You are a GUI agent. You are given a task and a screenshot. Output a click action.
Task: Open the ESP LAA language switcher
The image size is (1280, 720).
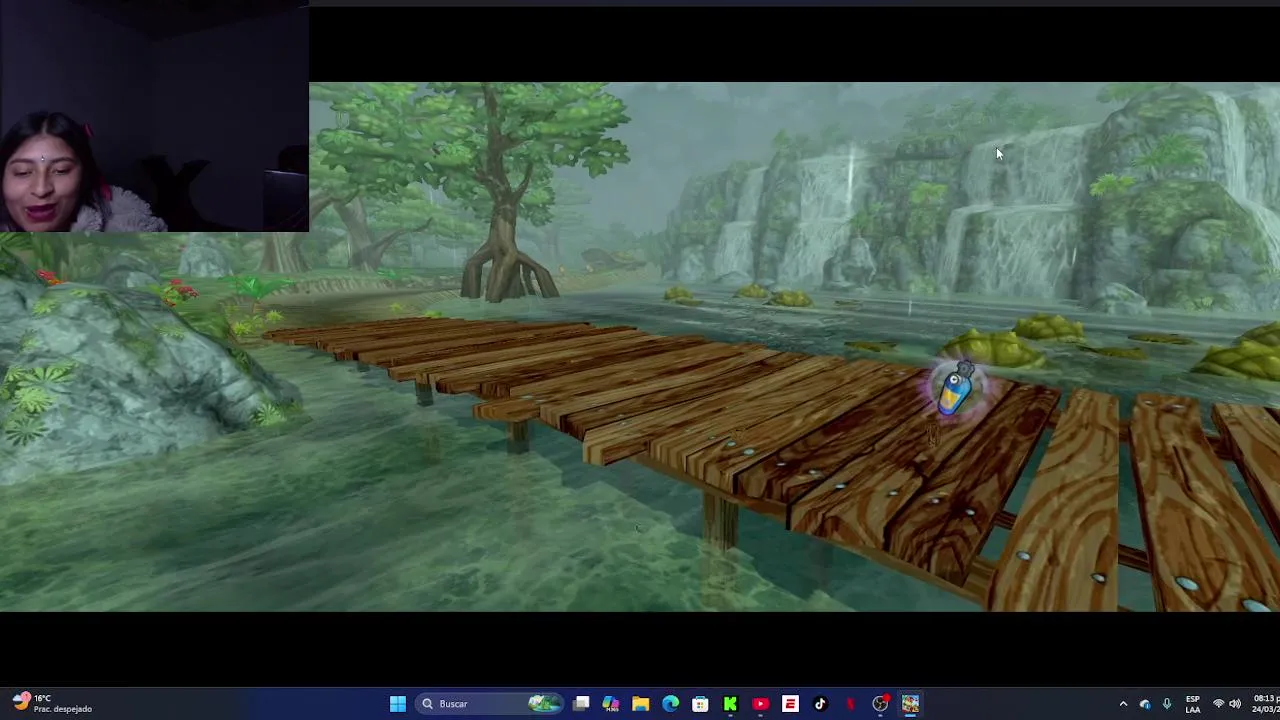1192,704
